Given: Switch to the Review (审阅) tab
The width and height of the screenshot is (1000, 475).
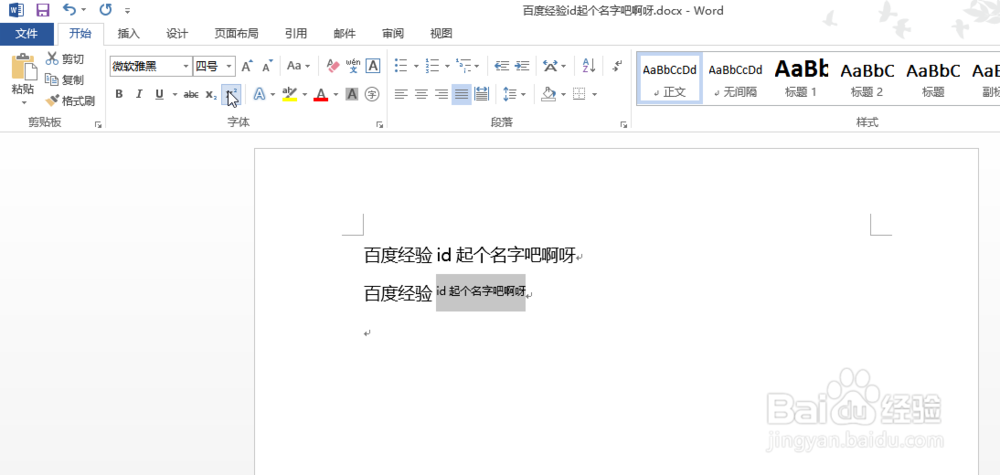Looking at the screenshot, I should pyautogui.click(x=393, y=34).
